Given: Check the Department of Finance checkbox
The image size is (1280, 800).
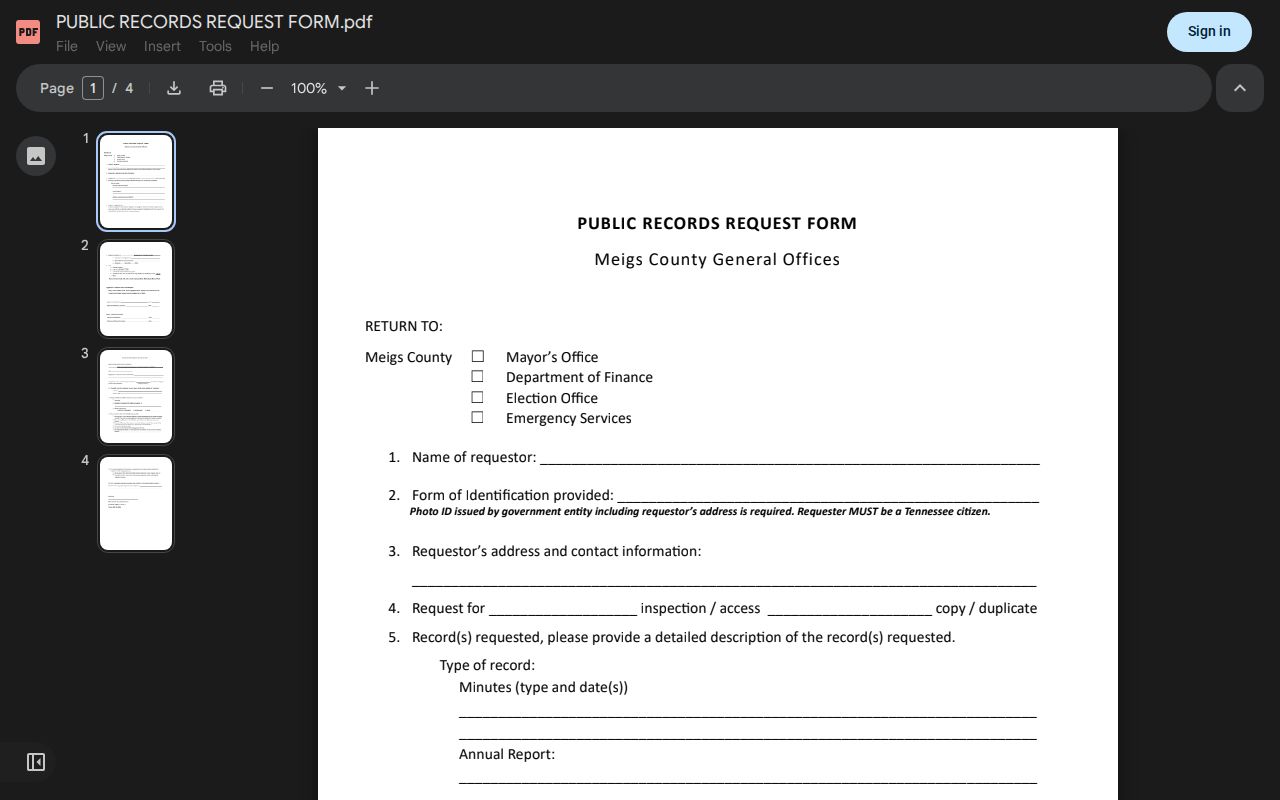Looking at the screenshot, I should coord(478,376).
